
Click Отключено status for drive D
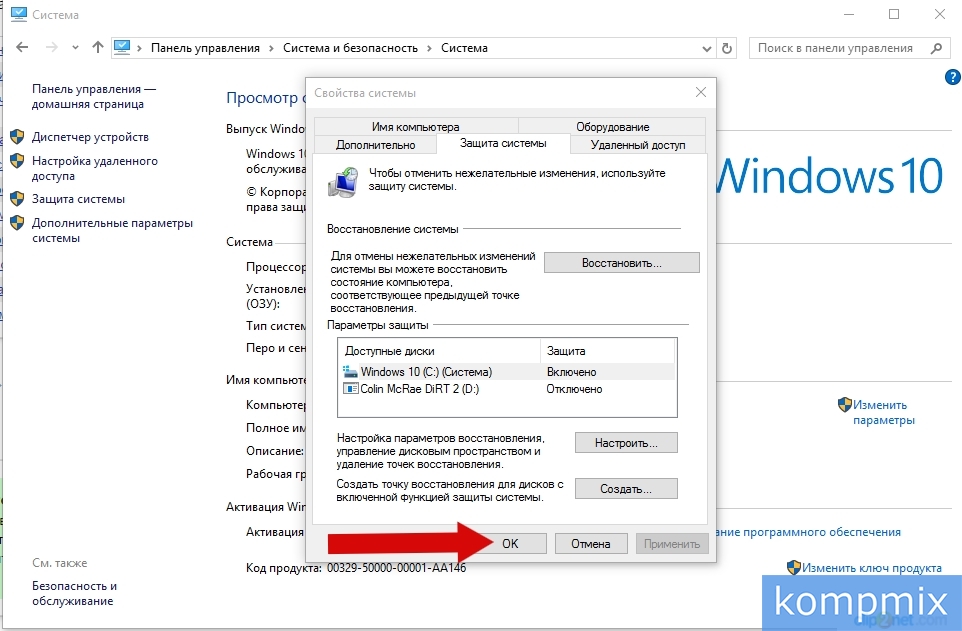pyautogui.click(x=574, y=389)
